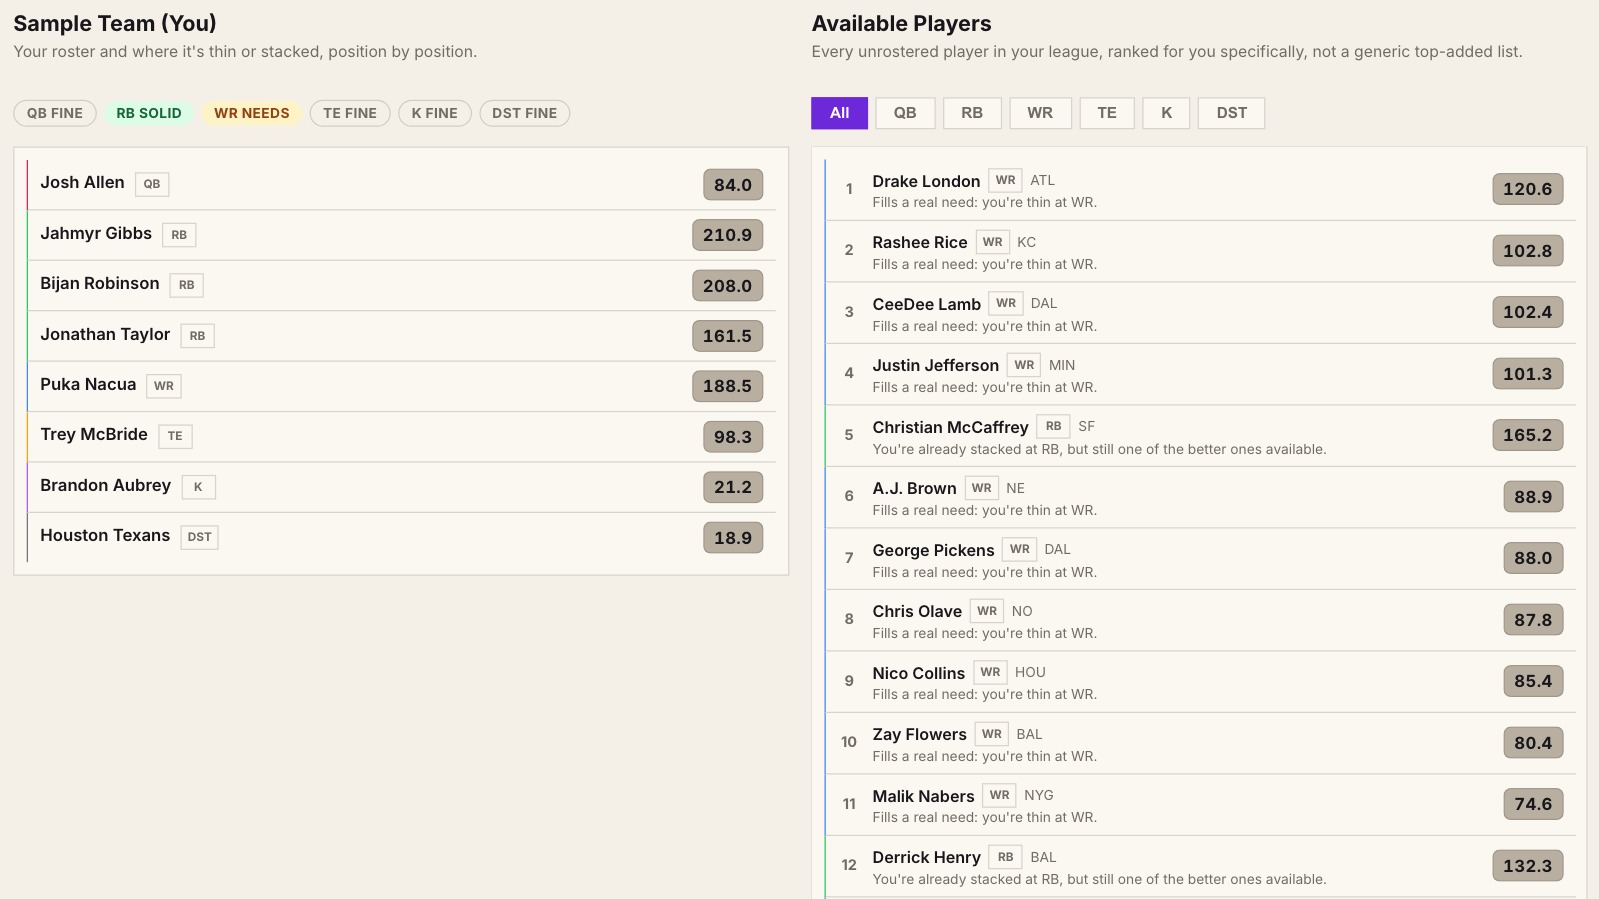The width and height of the screenshot is (1599, 899).
Task: Open available player Nico Collins
Action: 1200,682
